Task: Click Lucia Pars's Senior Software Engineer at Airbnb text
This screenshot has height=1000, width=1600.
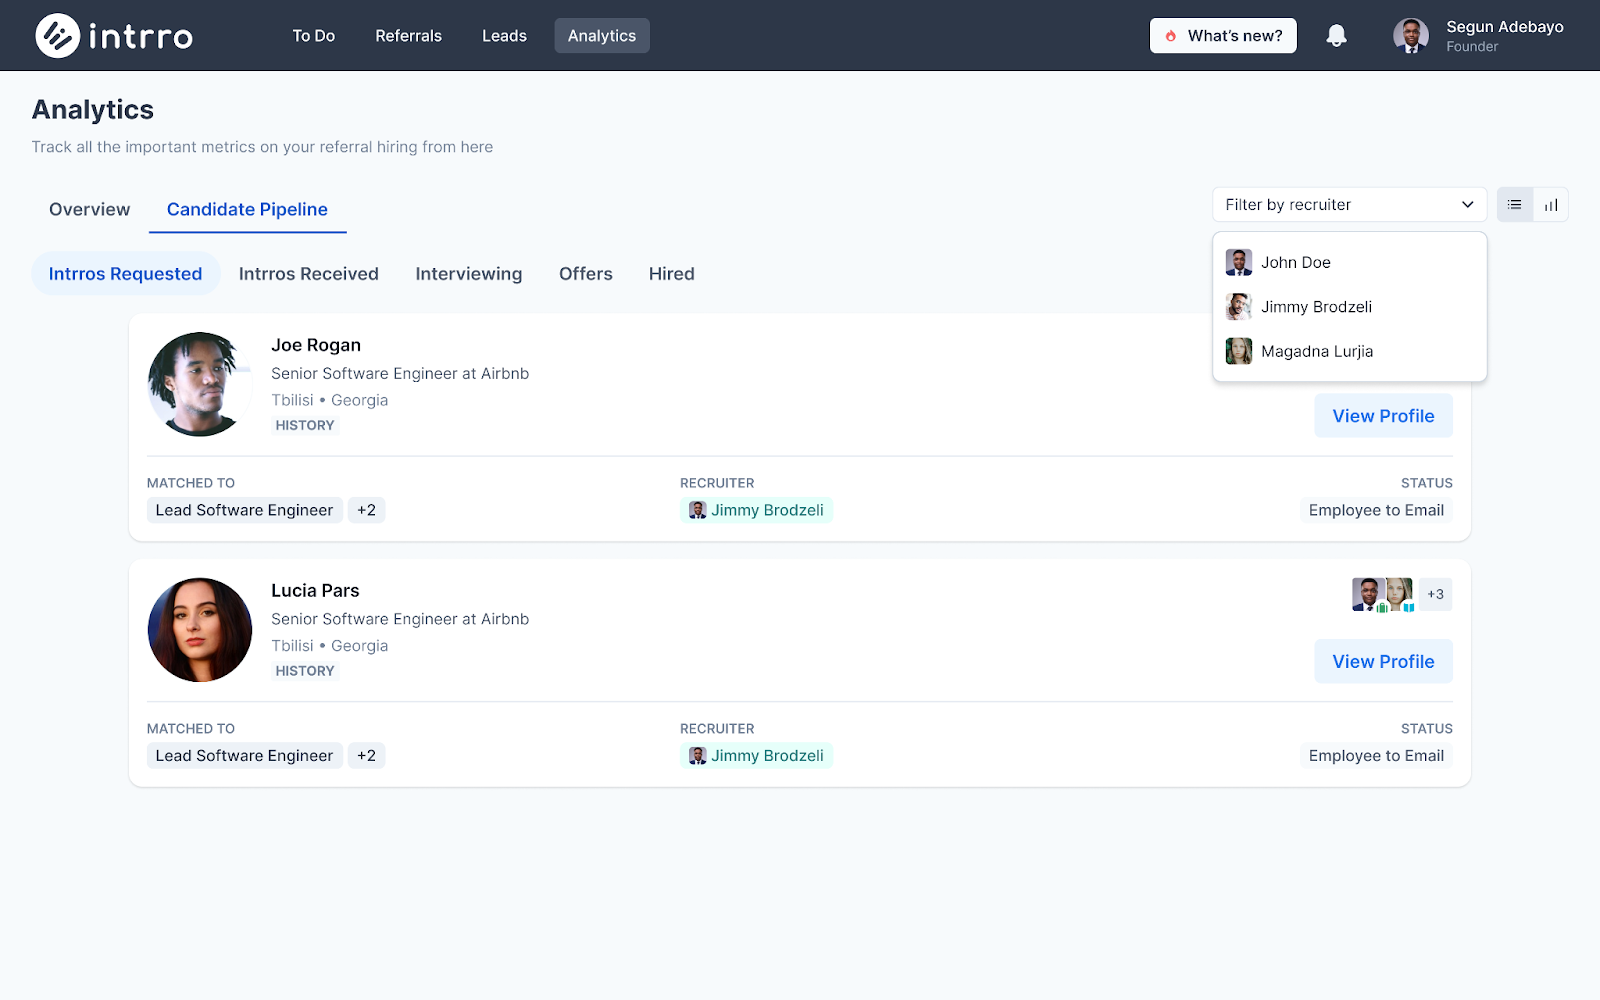Action: (x=400, y=620)
